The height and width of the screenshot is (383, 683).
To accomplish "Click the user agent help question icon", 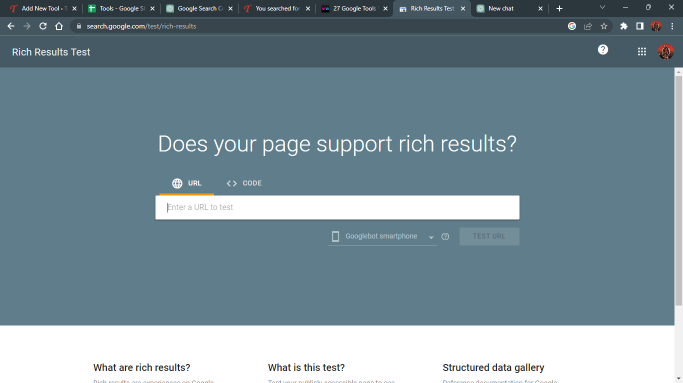I will (x=445, y=237).
